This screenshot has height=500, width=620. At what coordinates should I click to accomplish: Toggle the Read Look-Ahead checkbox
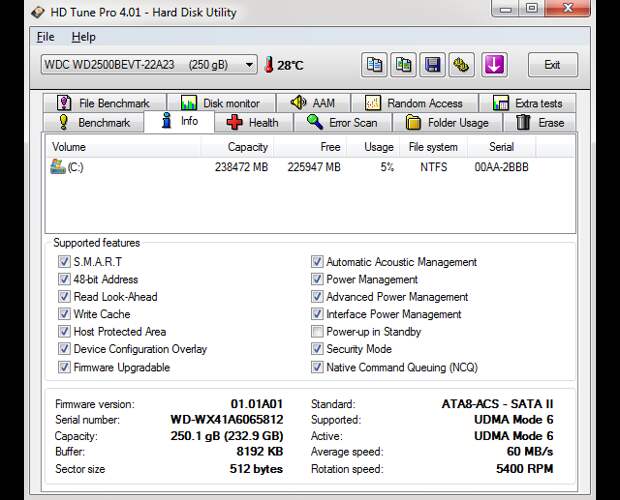pos(64,296)
